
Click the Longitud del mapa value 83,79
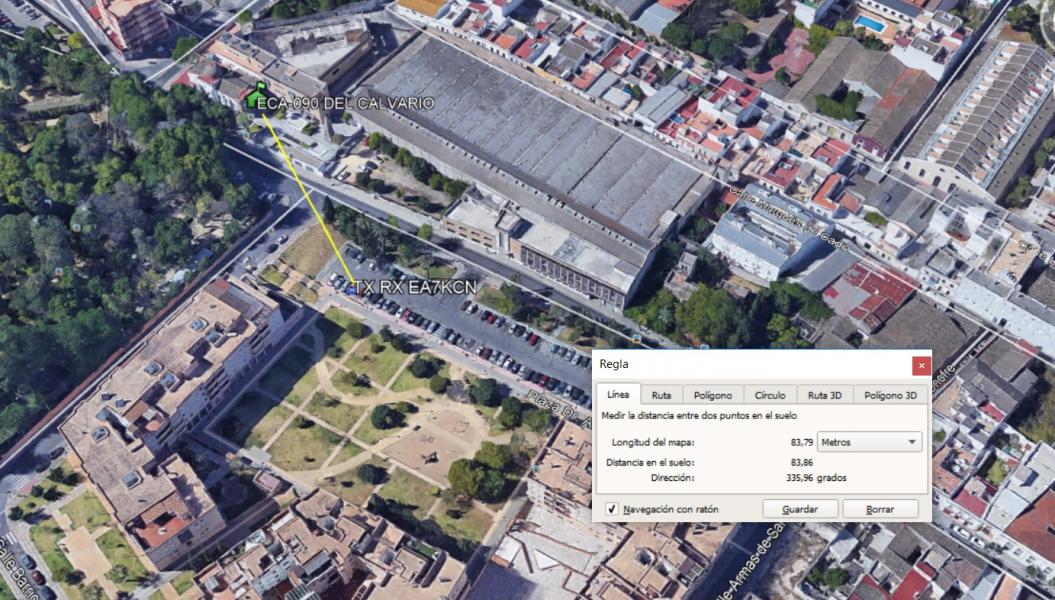pos(797,442)
